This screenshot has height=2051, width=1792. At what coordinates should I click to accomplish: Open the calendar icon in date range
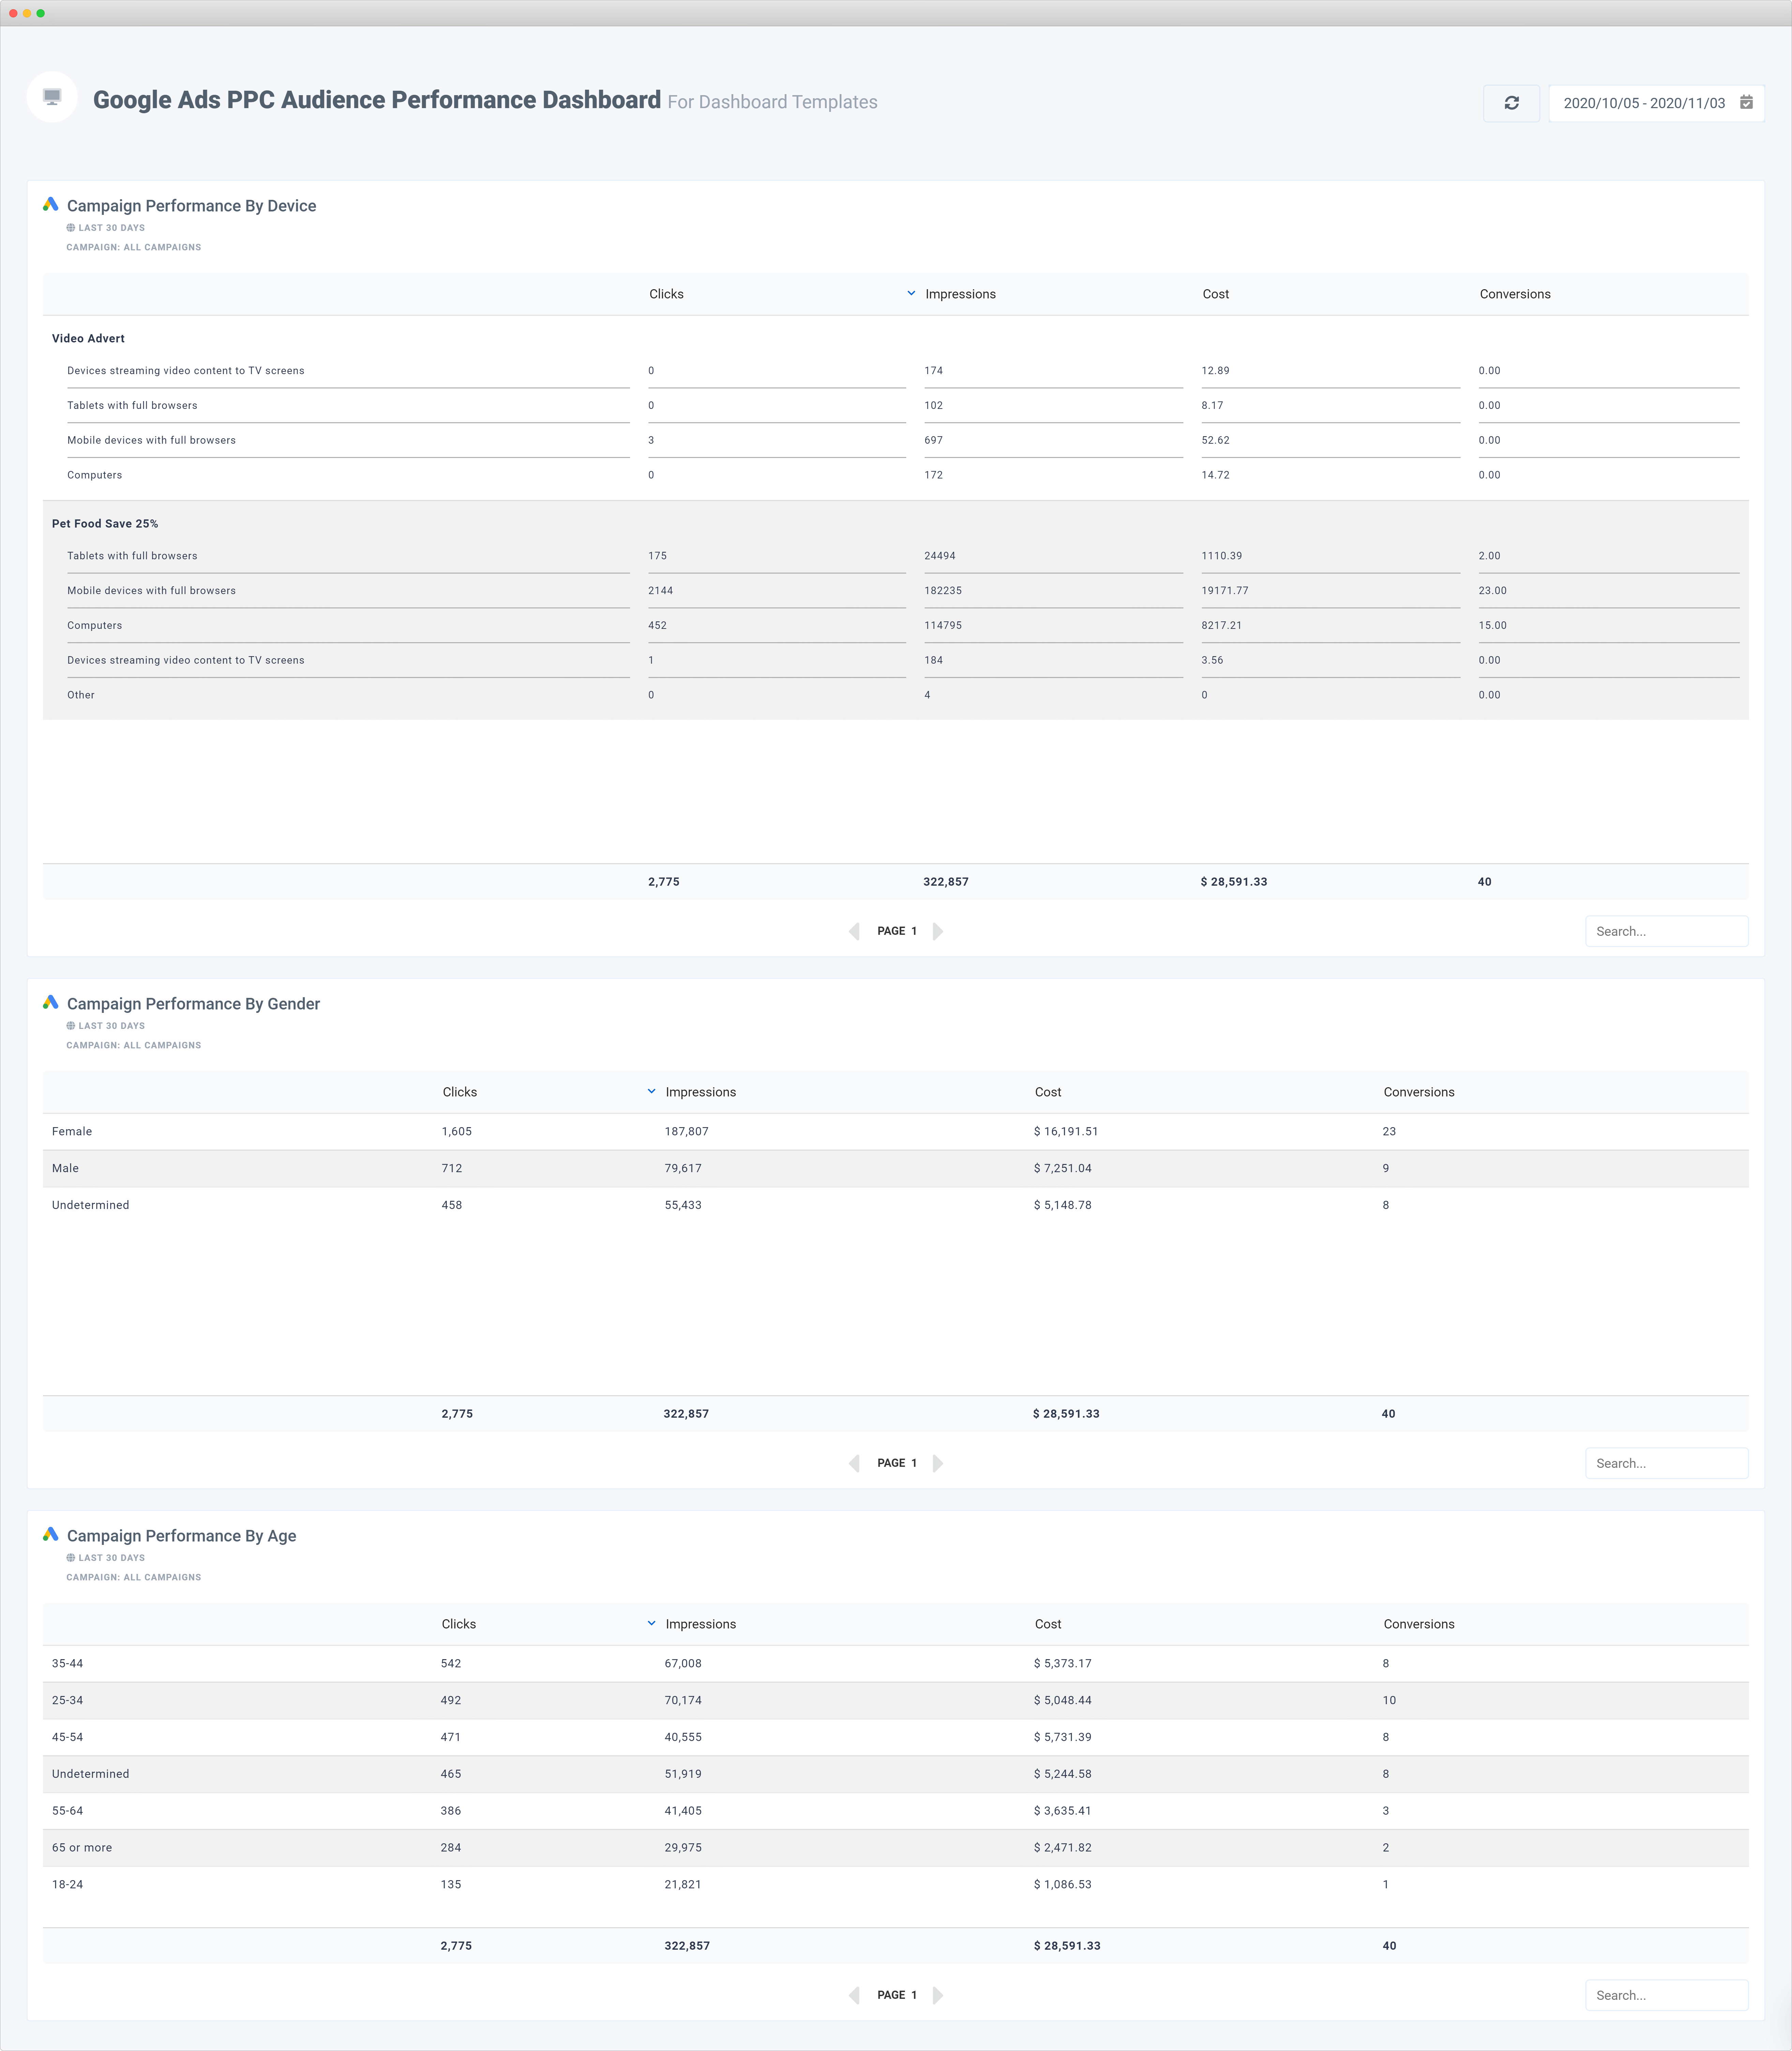(1746, 102)
